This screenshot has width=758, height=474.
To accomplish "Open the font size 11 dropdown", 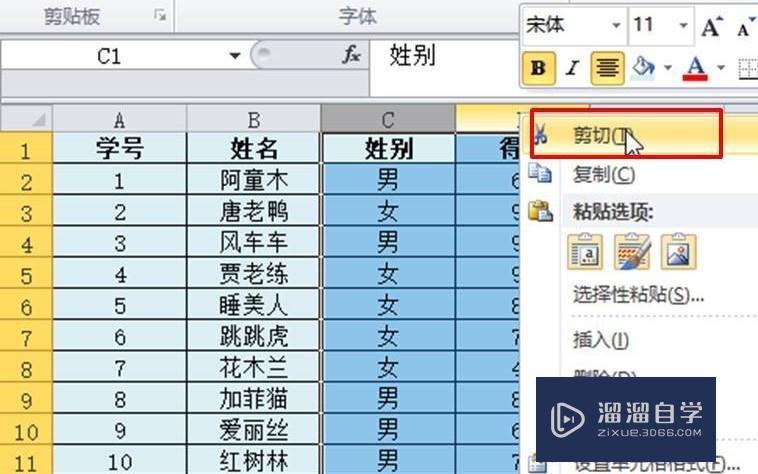I will click(684, 26).
